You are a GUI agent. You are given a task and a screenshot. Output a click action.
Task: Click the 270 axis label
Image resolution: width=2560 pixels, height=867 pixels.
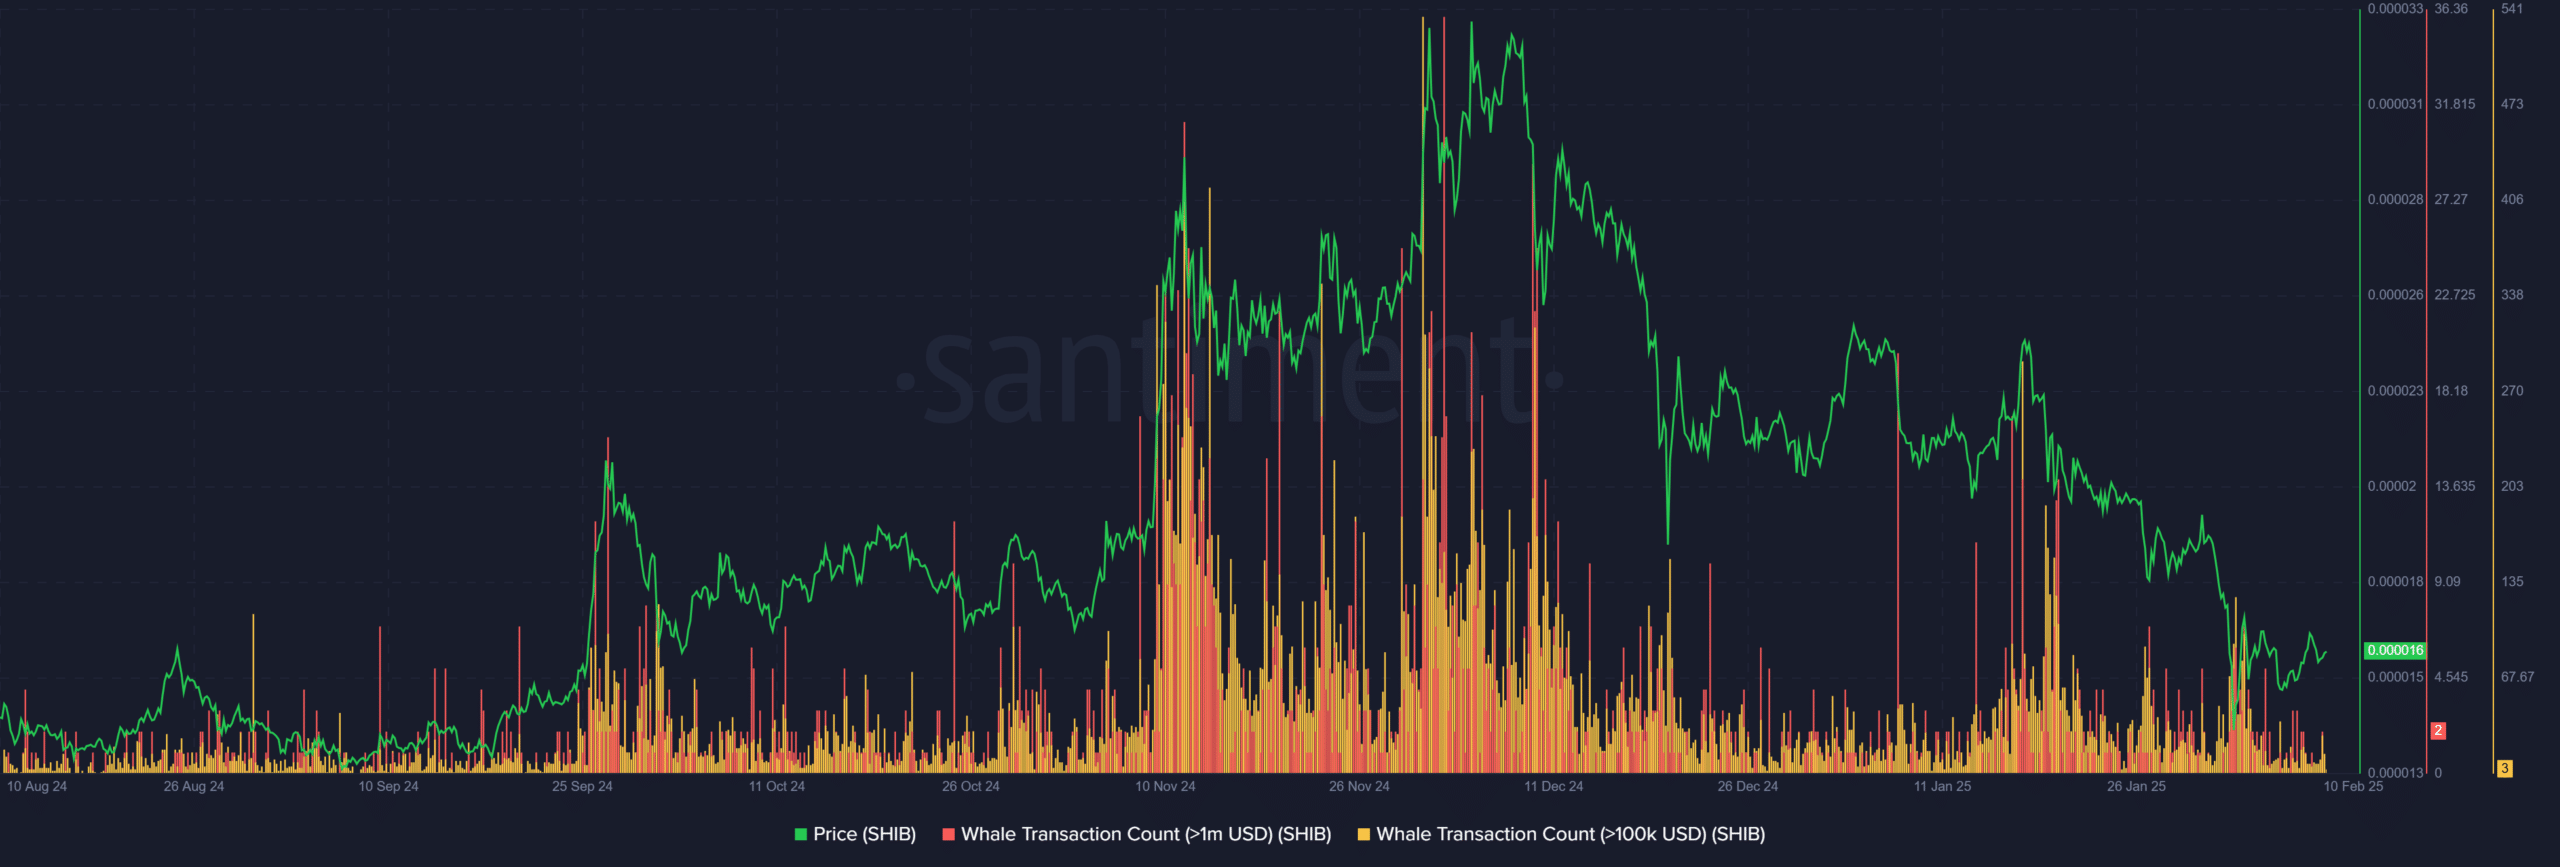2512,391
